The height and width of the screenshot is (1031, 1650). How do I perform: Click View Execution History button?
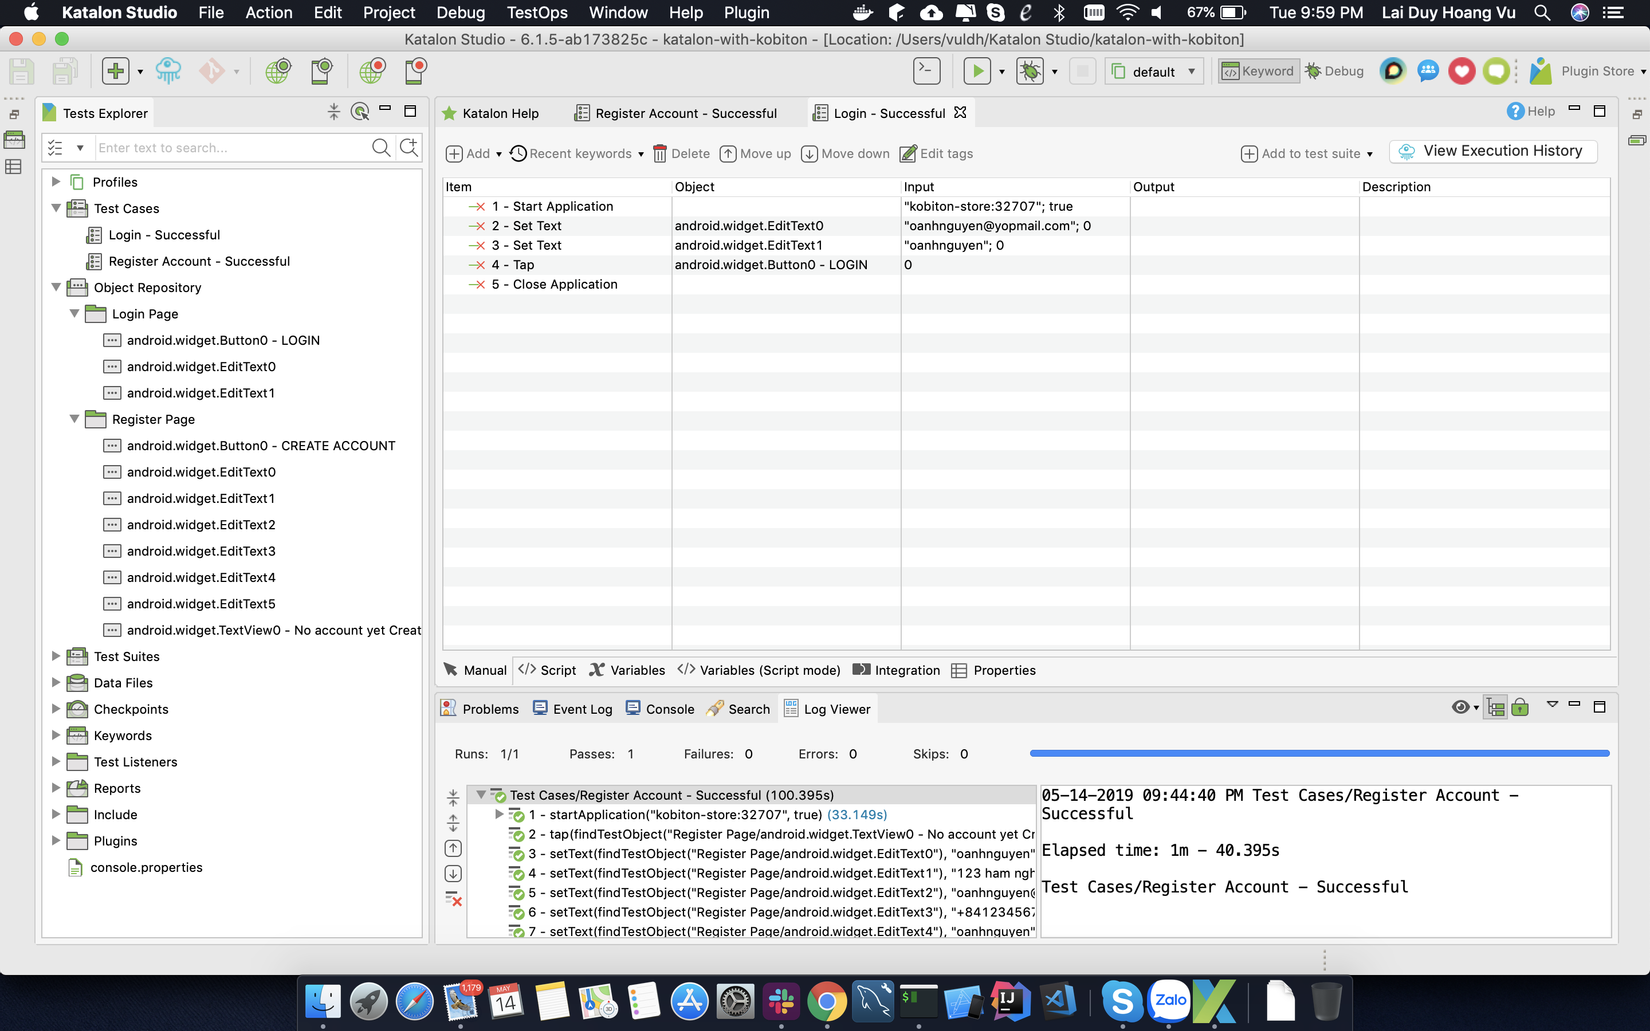(1492, 151)
